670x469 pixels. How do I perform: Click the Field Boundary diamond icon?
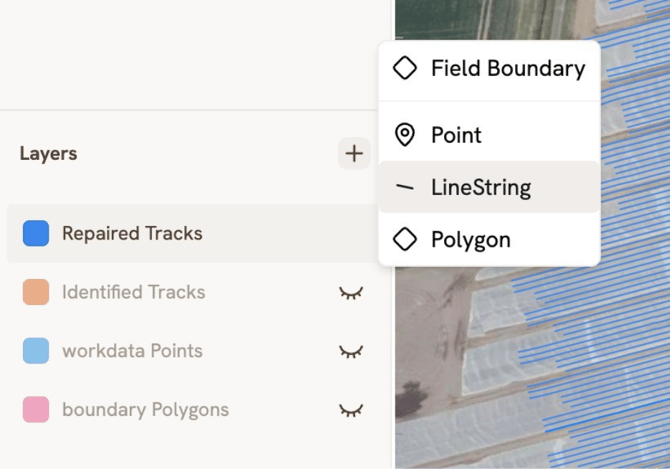click(x=405, y=68)
